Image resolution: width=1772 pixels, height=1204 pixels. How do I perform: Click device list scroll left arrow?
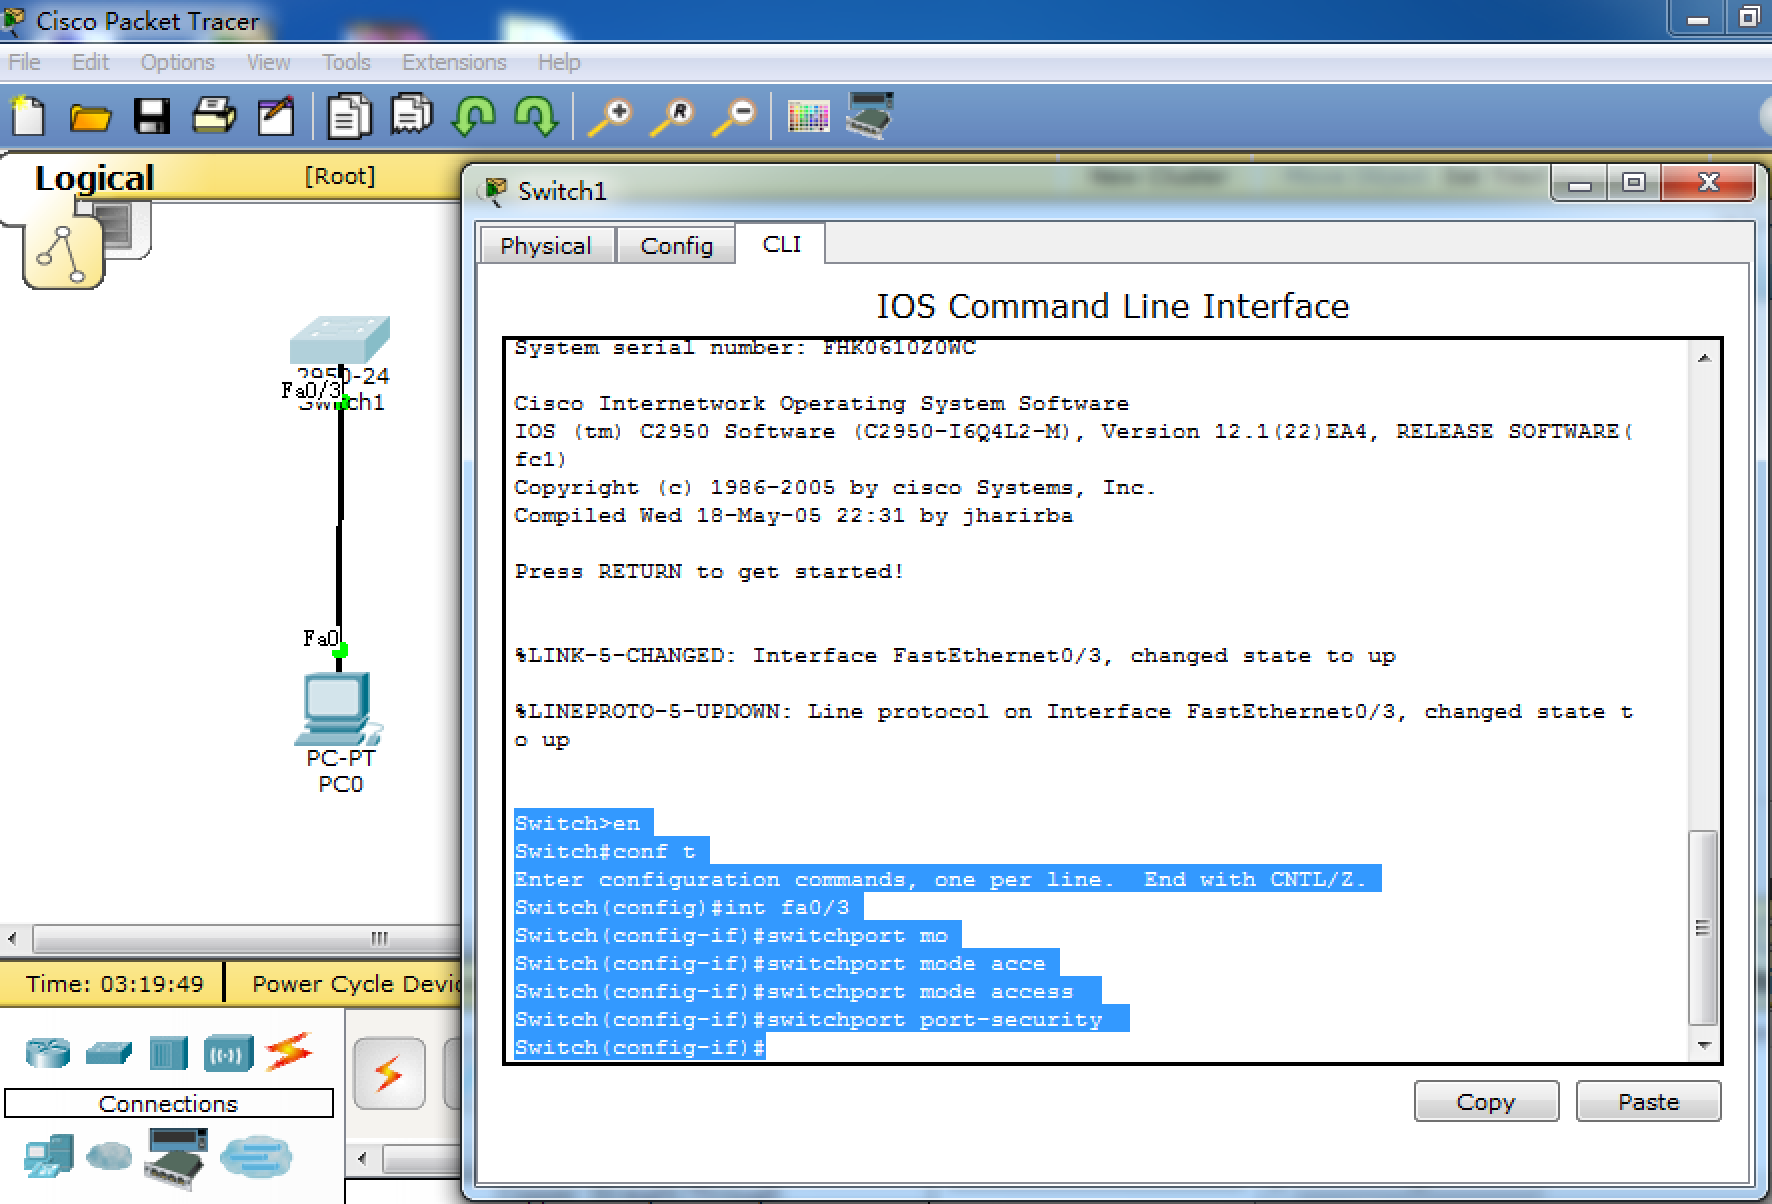click(363, 1159)
